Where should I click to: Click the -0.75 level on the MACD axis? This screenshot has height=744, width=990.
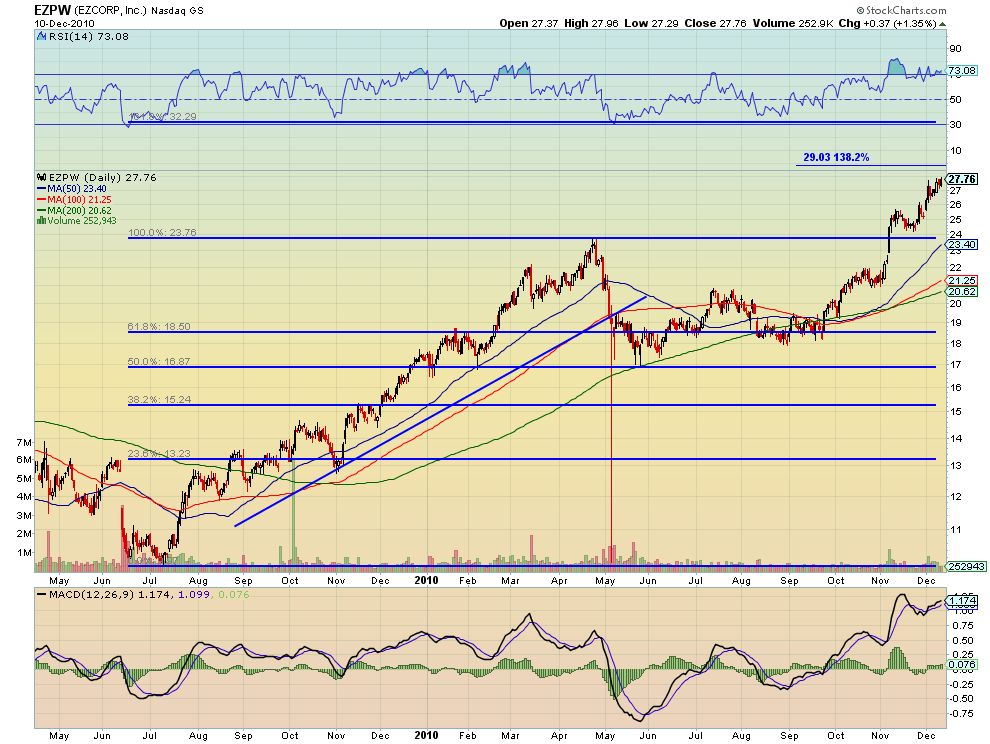[x=961, y=713]
